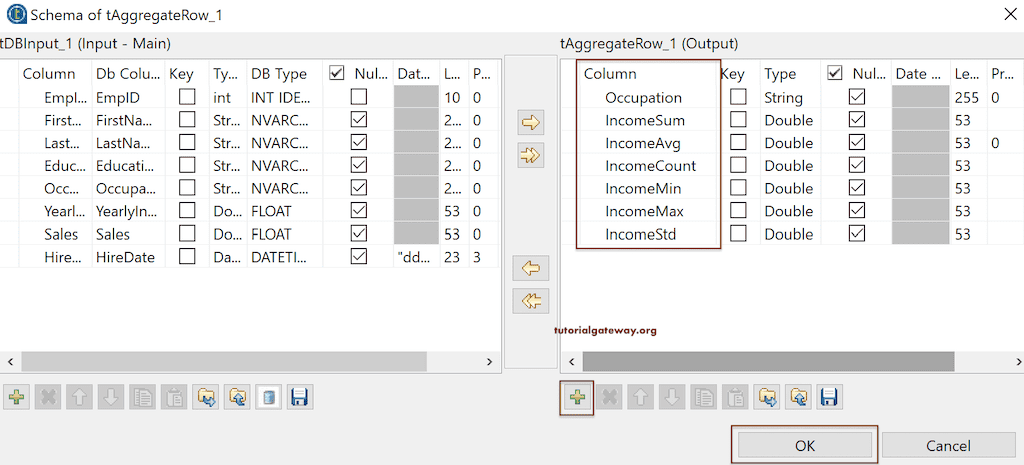Toggle Nullable header checkbox in output table
This screenshot has height=465, width=1024.
[835, 74]
